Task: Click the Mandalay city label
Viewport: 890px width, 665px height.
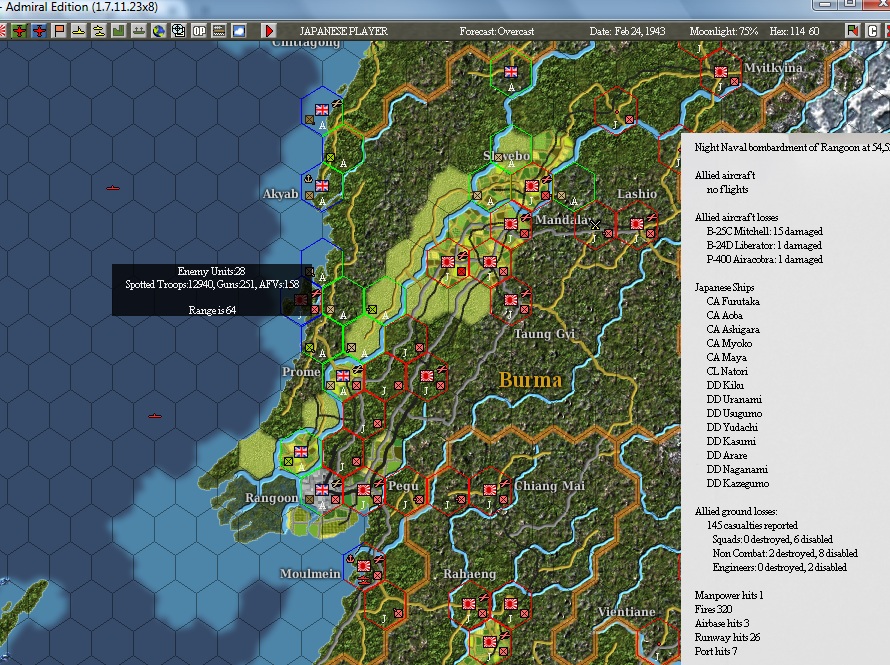Action: (562, 220)
